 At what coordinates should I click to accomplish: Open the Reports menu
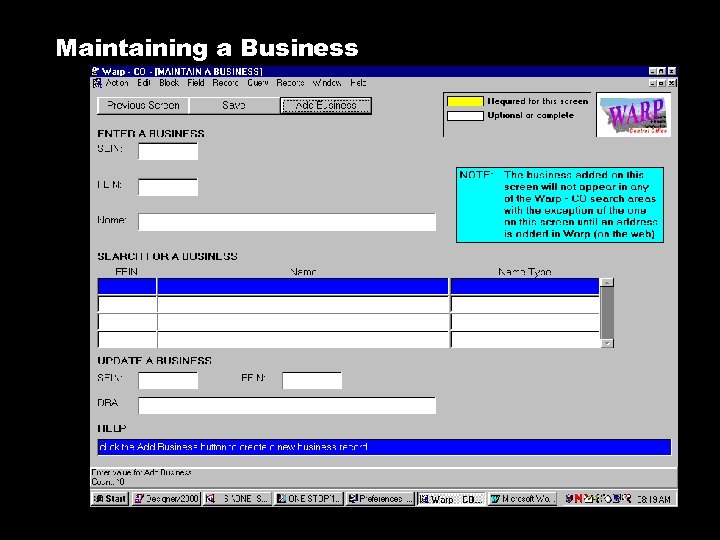point(290,83)
